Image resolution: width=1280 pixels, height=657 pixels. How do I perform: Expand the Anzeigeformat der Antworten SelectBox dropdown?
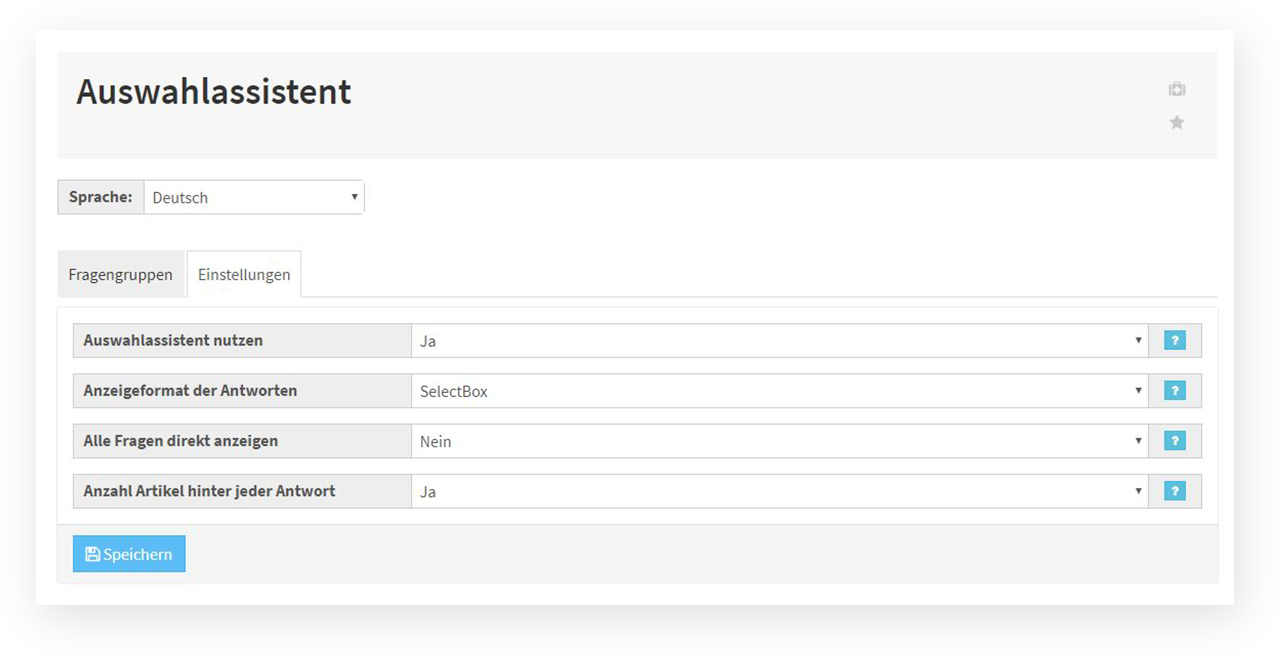tap(780, 391)
